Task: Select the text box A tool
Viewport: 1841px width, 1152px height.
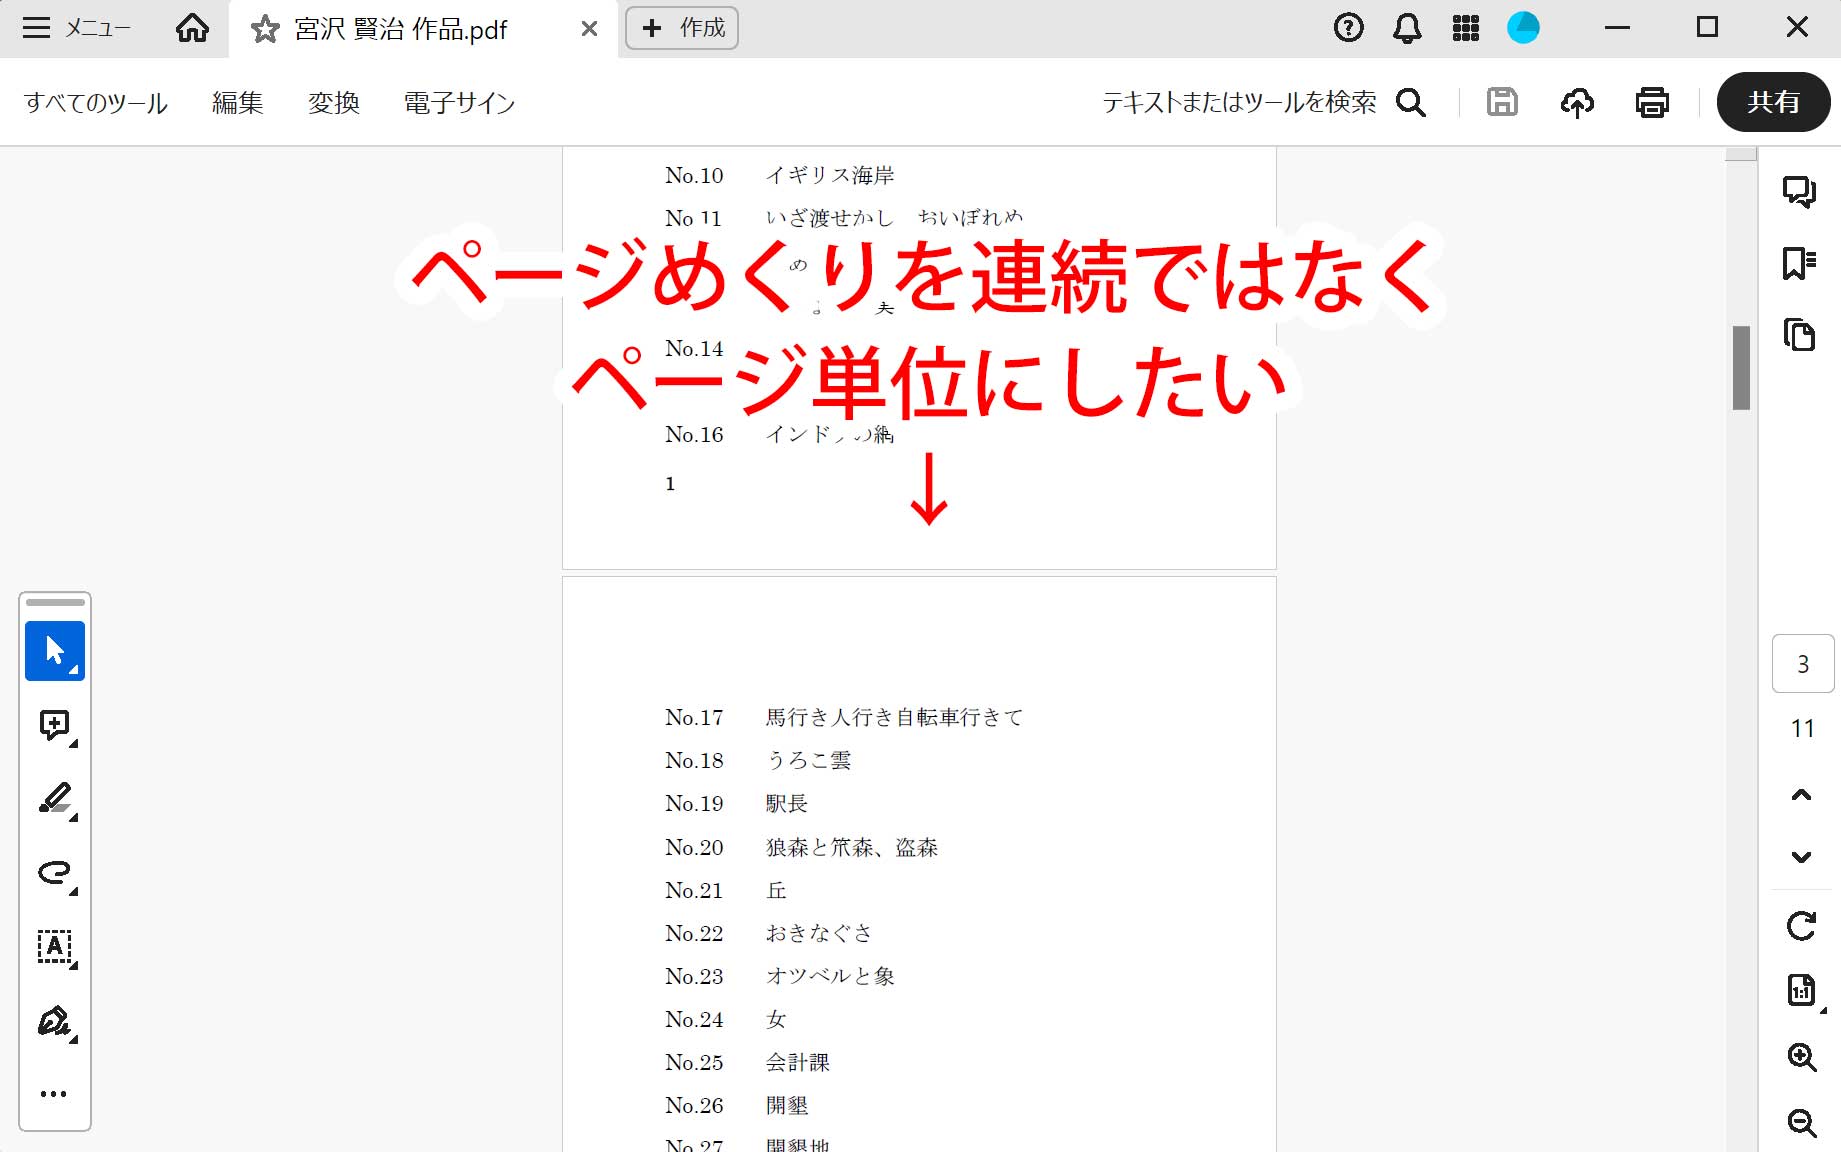Action: coord(55,947)
